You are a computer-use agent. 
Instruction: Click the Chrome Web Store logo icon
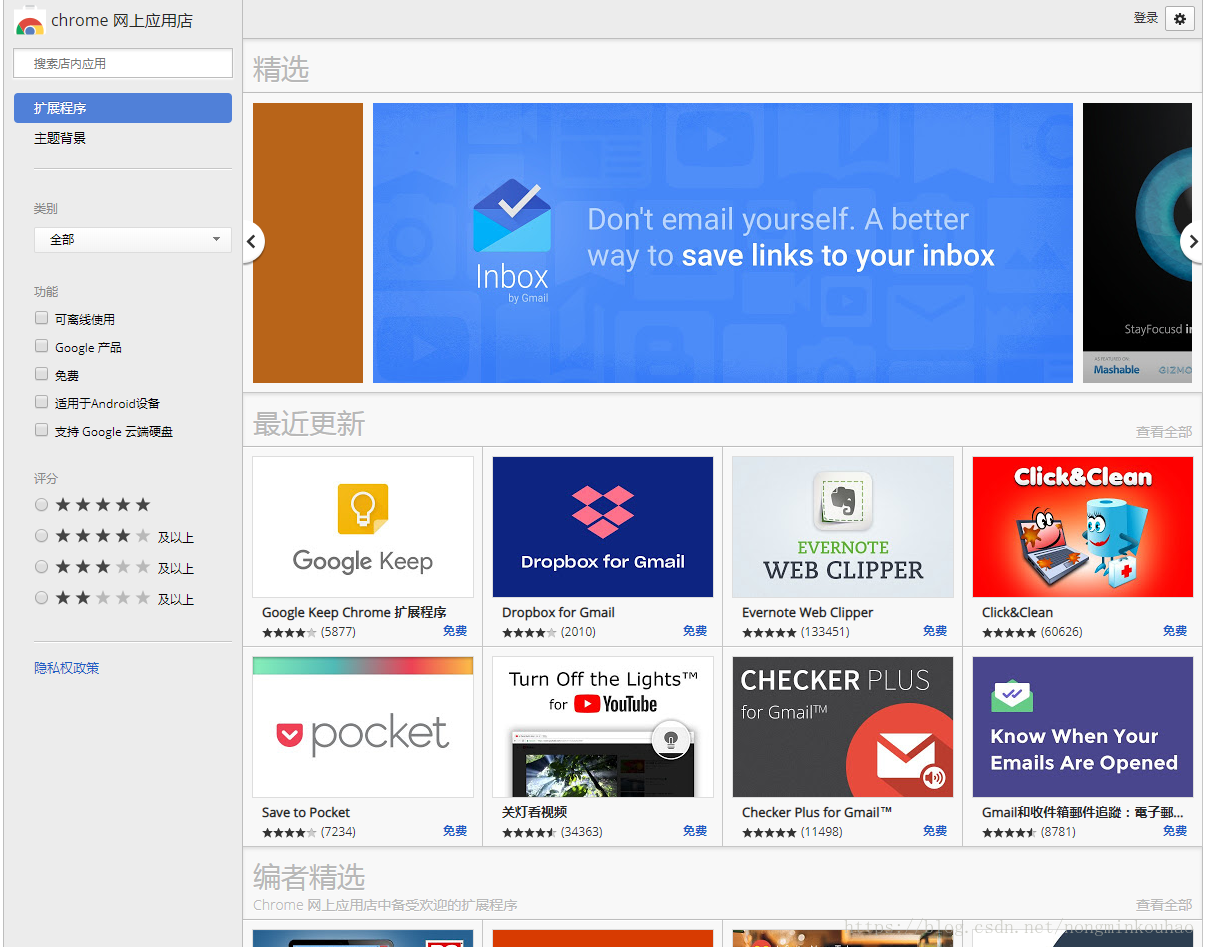30,22
